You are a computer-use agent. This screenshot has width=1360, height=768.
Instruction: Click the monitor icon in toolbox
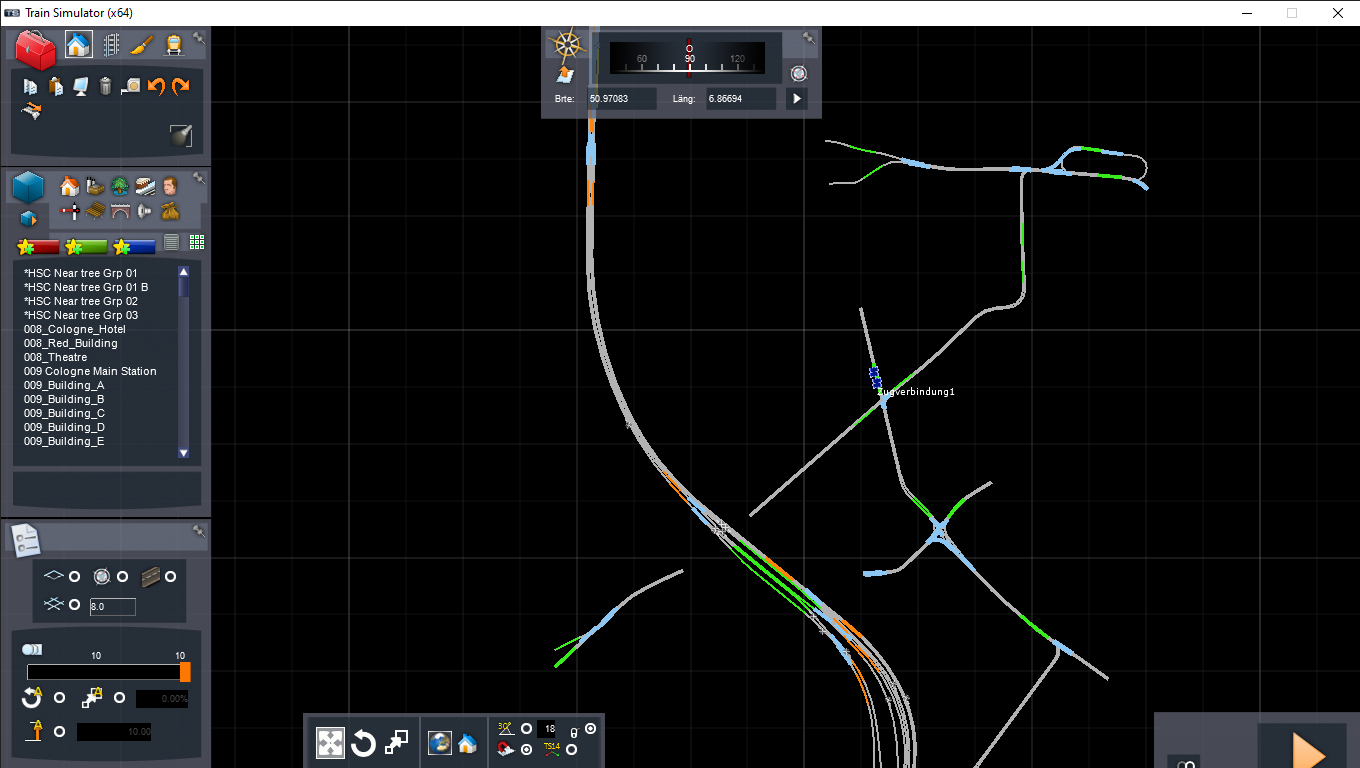[81, 87]
